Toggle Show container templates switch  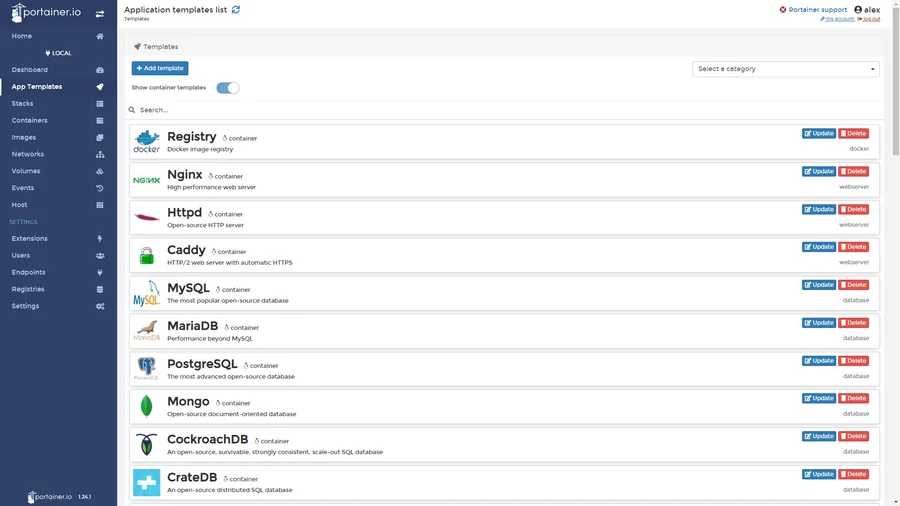(227, 88)
